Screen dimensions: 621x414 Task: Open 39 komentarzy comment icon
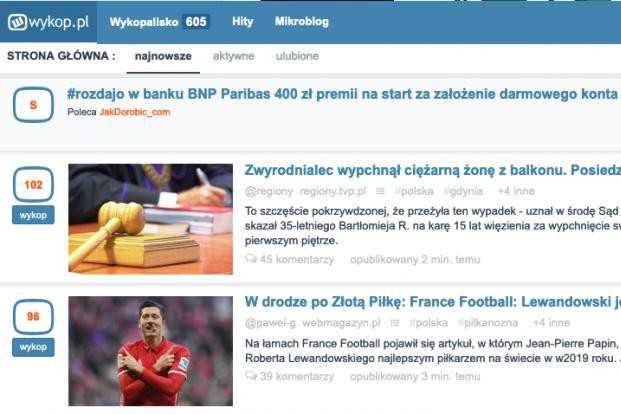[x=251, y=376]
